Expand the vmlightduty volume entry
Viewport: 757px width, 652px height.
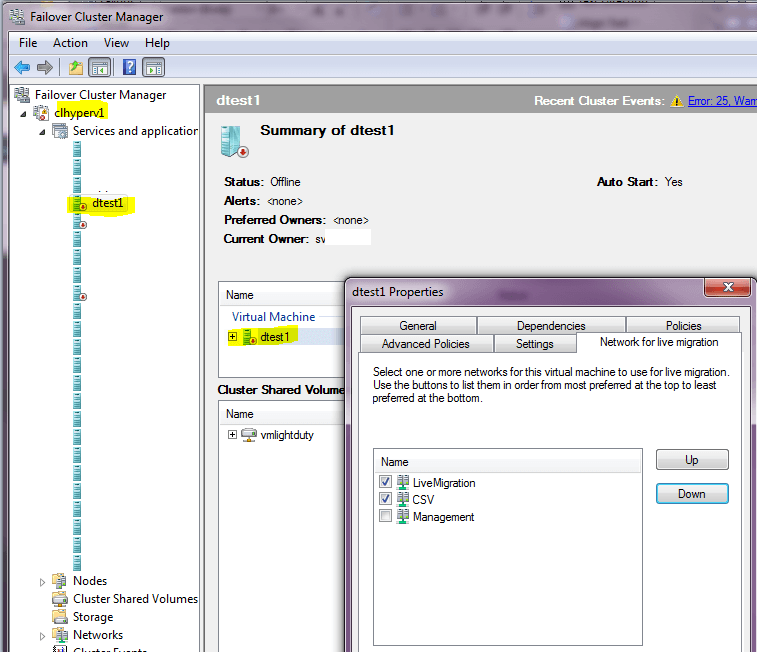click(x=233, y=435)
